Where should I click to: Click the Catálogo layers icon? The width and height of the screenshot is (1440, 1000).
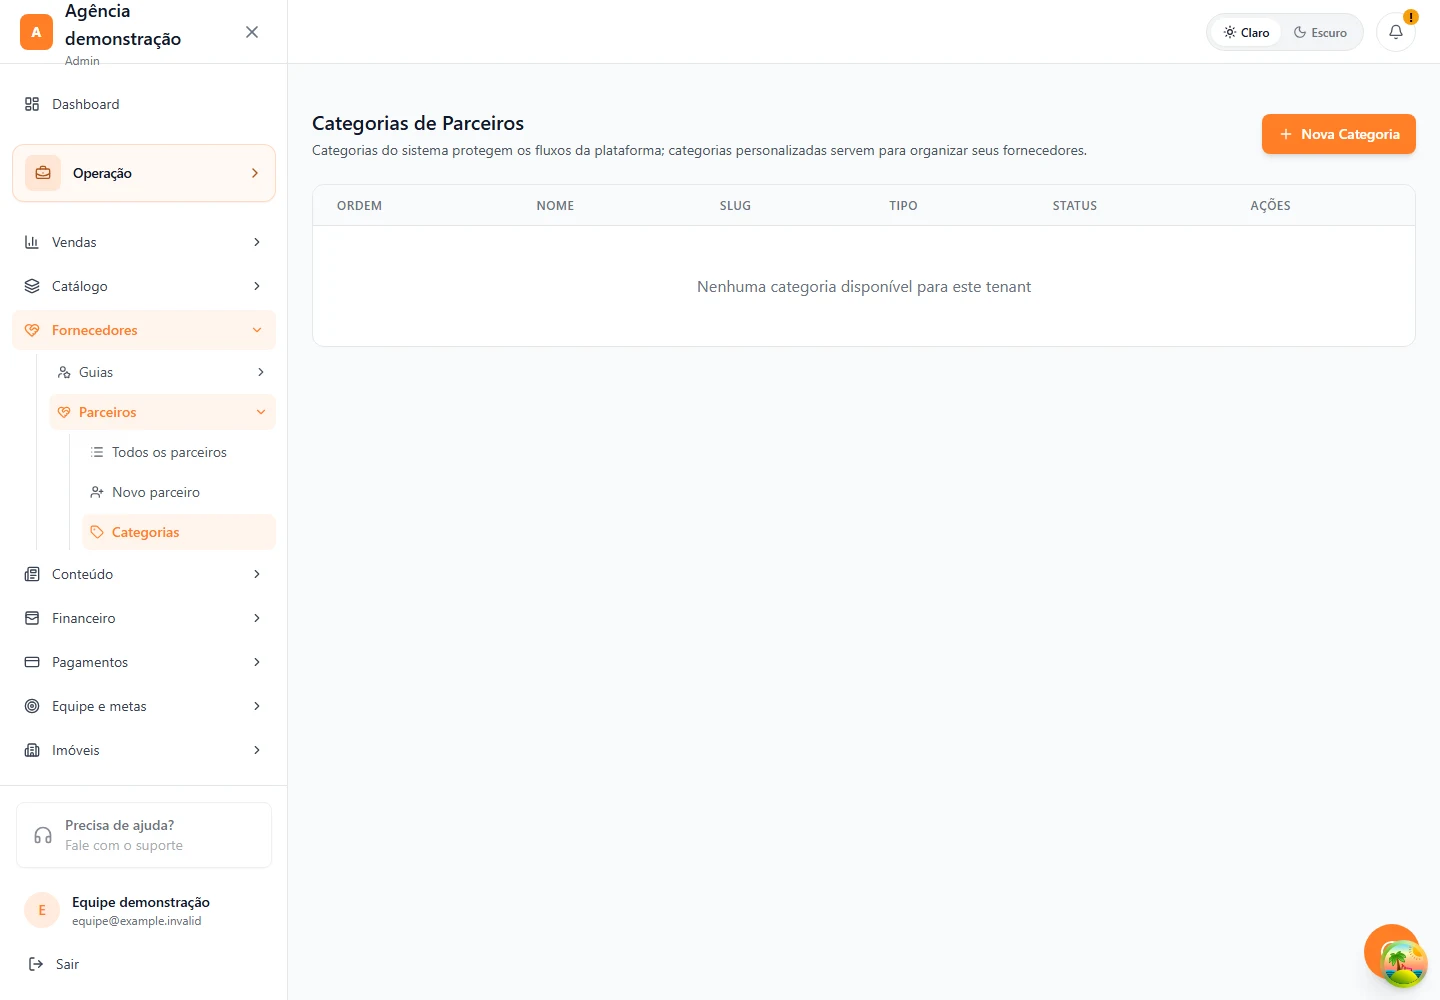pos(32,286)
